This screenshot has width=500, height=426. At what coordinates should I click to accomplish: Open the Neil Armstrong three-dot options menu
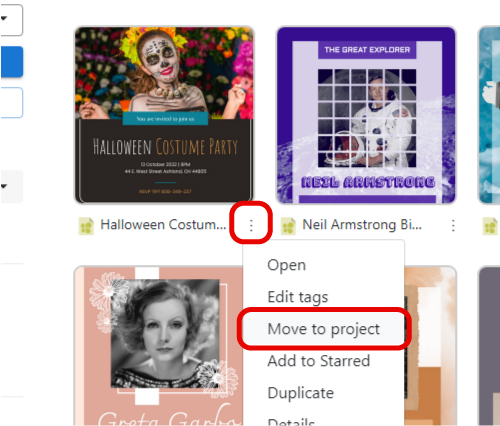click(453, 225)
